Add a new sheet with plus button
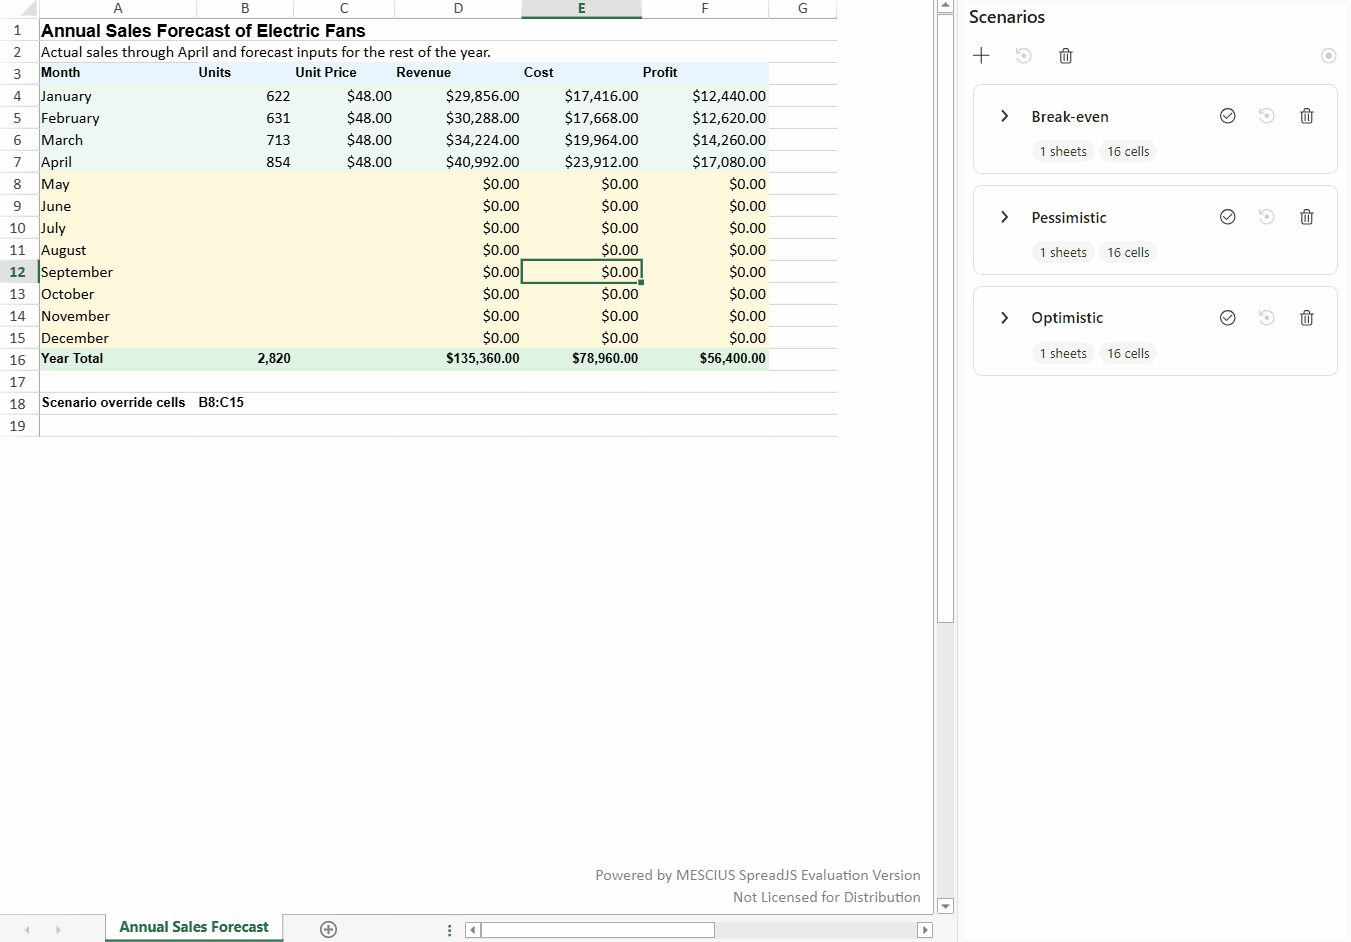 328,929
